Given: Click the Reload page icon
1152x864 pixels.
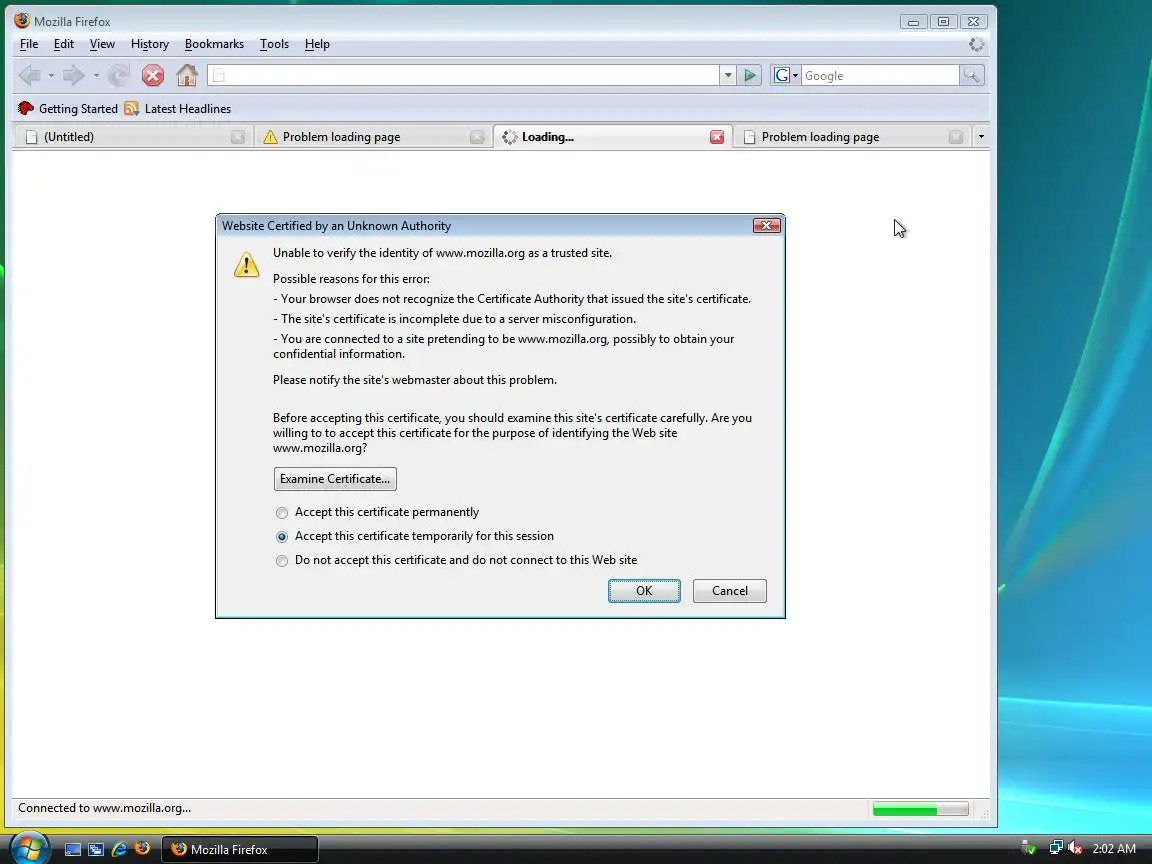Looking at the screenshot, I should pos(119,75).
